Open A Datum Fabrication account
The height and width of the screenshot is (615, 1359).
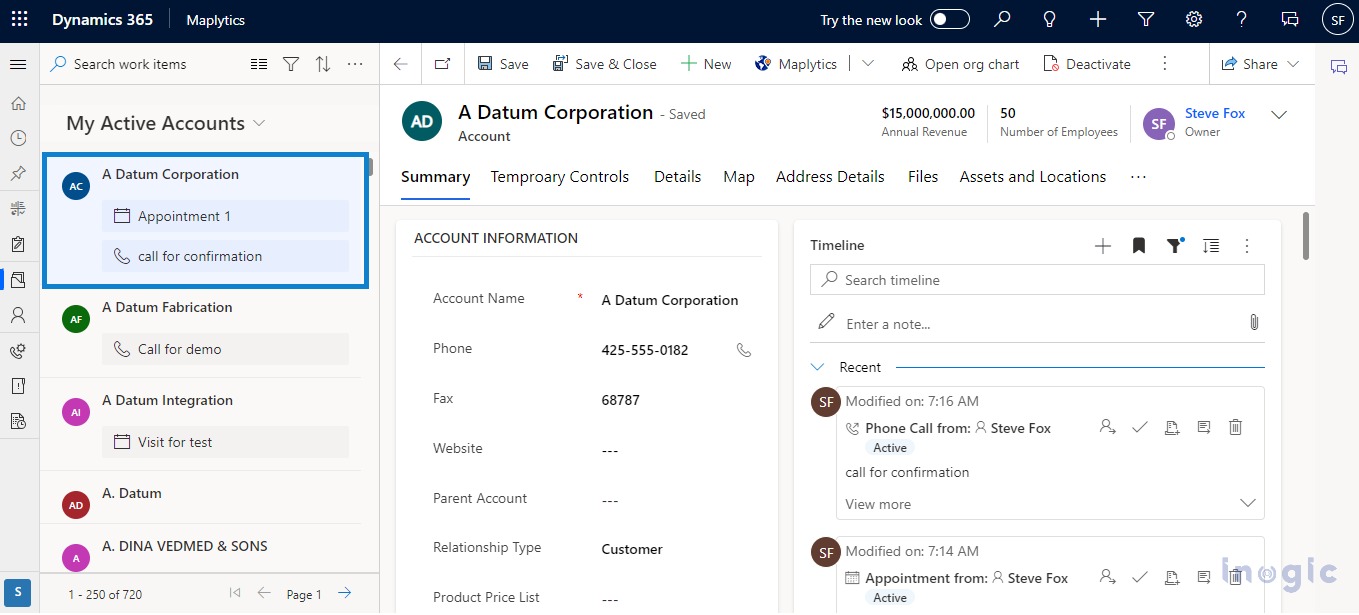[167, 307]
